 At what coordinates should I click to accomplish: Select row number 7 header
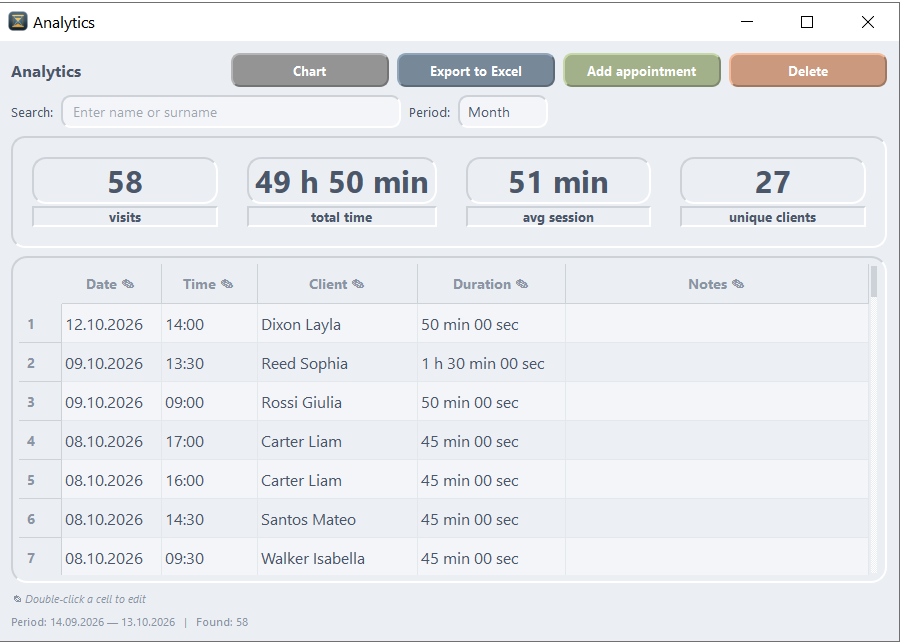coord(40,557)
